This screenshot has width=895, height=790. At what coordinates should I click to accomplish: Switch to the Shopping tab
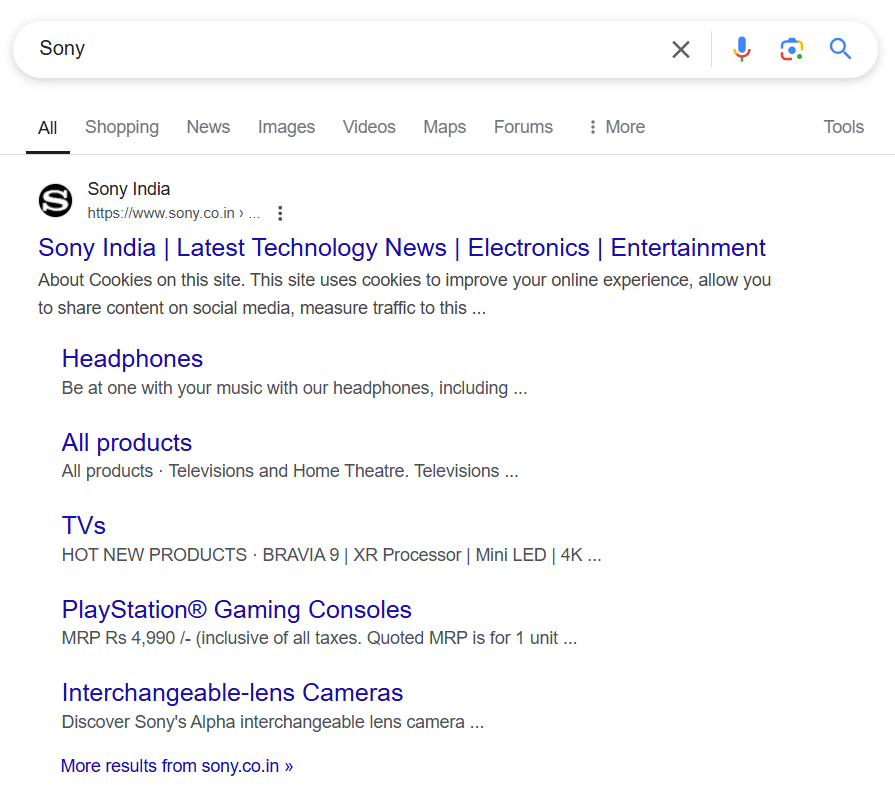pos(122,127)
